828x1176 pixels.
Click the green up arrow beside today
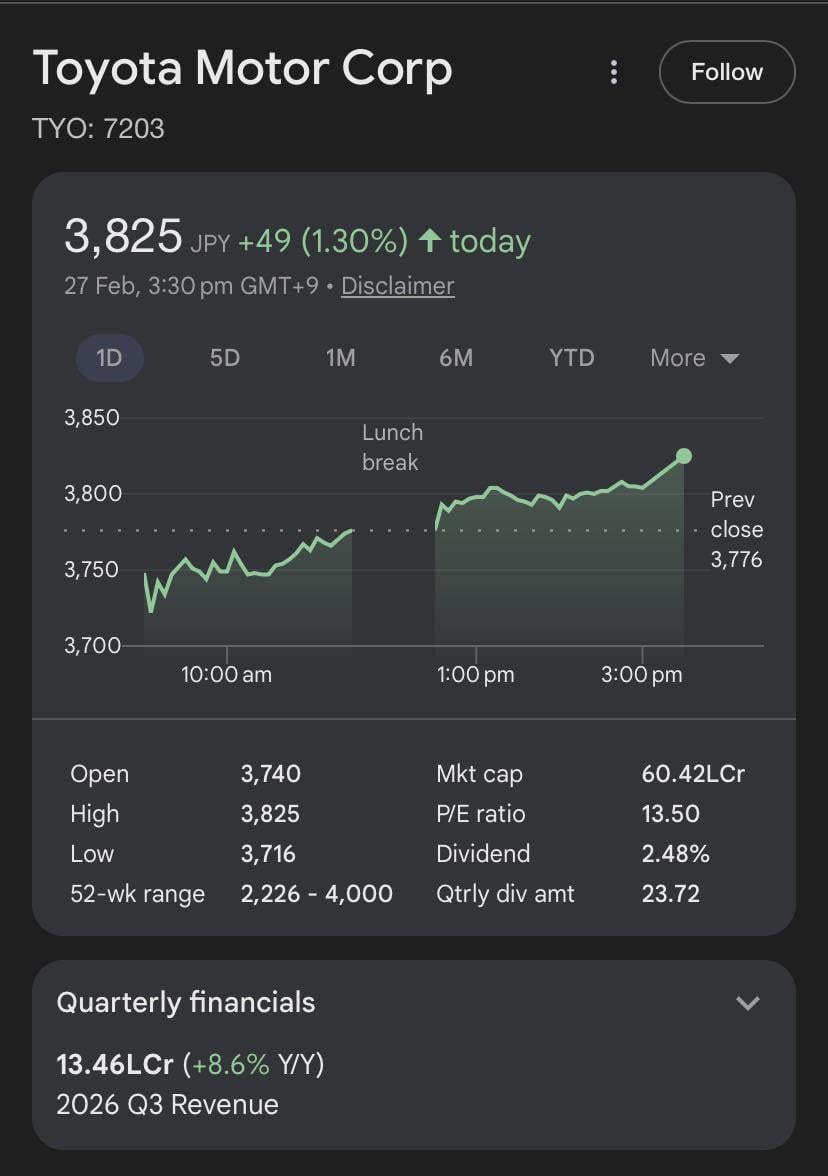coord(430,241)
